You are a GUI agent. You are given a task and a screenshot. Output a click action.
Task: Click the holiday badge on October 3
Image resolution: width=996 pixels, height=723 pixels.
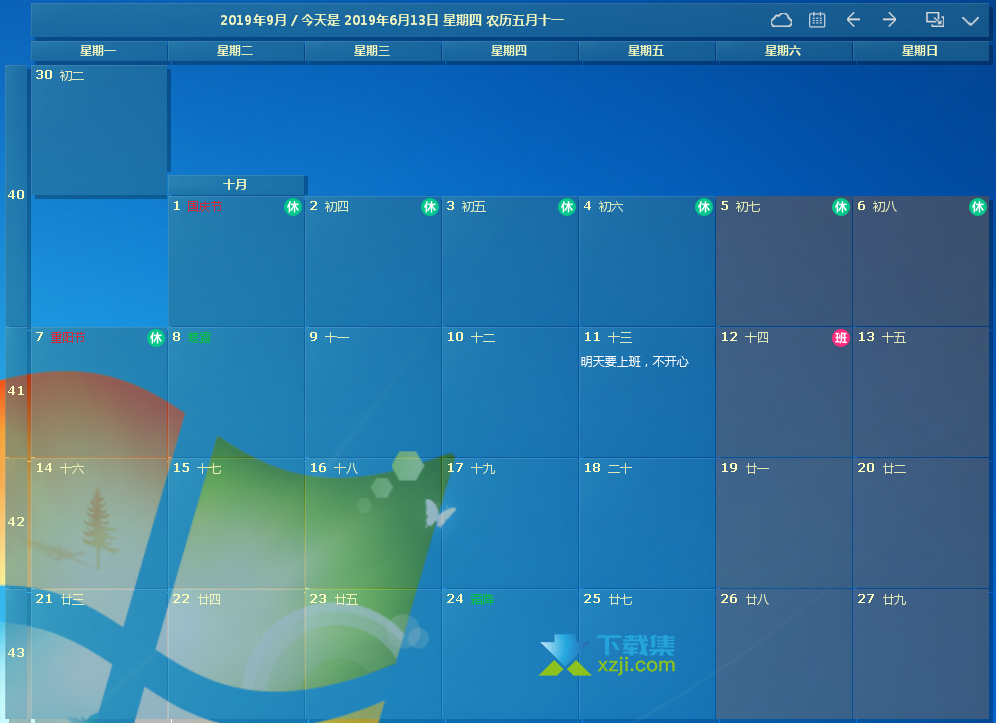point(567,206)
